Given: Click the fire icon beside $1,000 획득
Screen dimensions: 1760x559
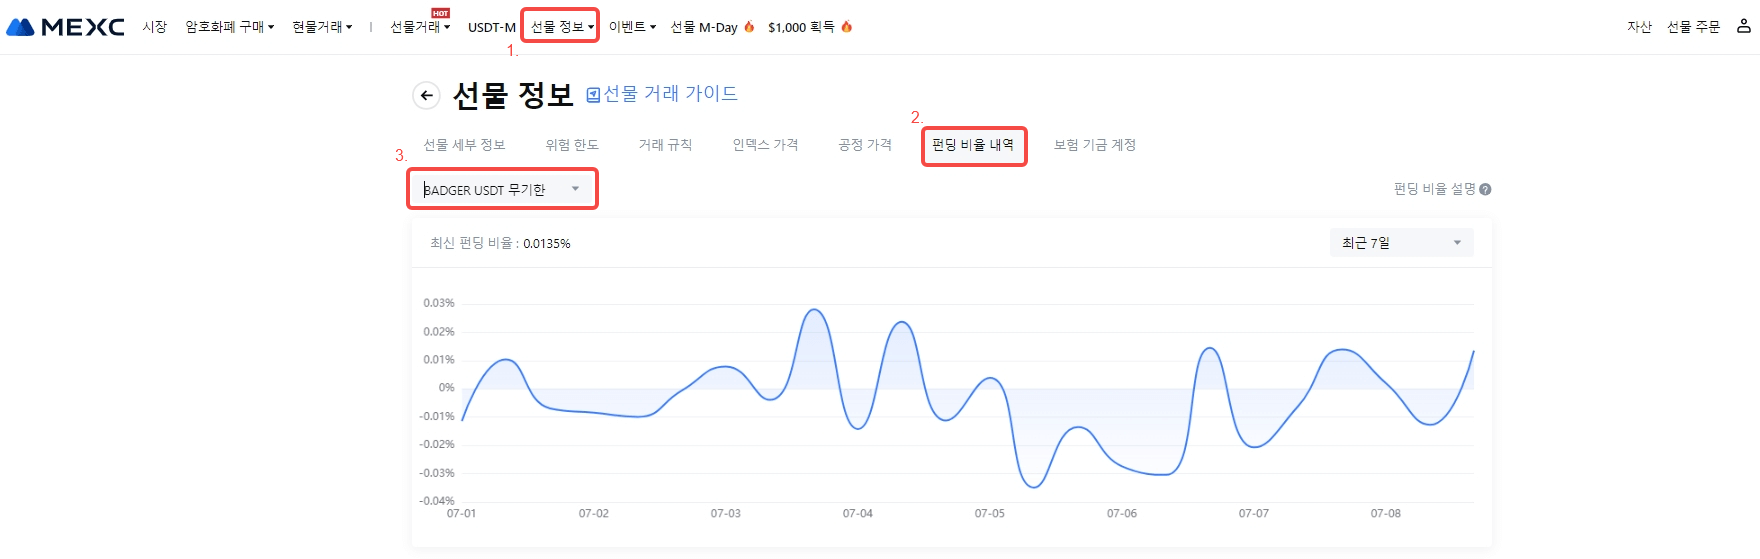Looking at the screenshot, I should [846, 27].
